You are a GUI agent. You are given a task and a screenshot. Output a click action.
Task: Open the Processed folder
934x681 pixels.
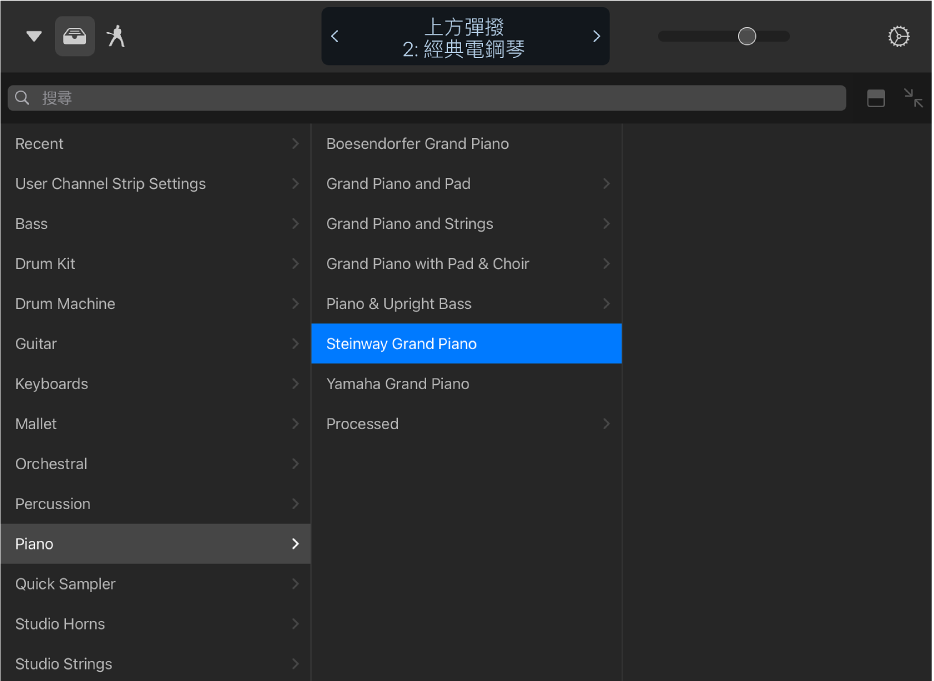tap(466, 424)
